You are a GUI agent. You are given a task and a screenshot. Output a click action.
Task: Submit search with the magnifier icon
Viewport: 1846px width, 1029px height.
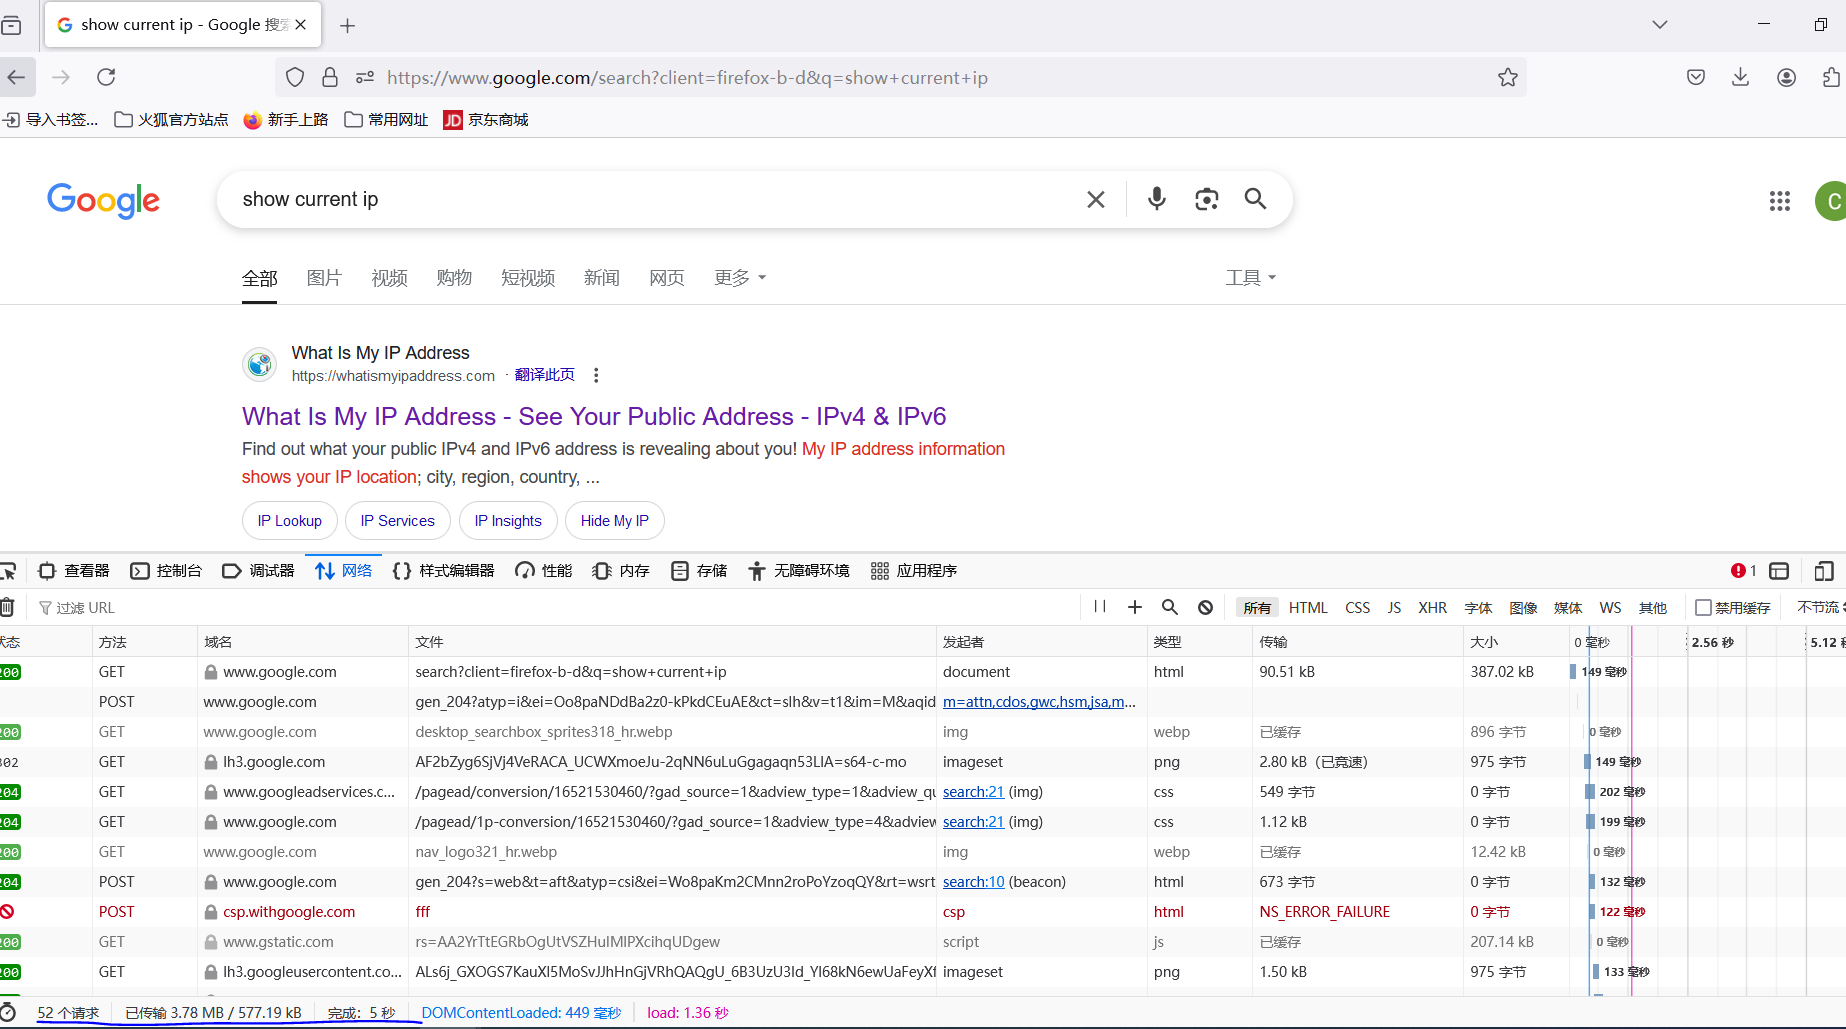pyautogui.click(x=1256, y=199)
